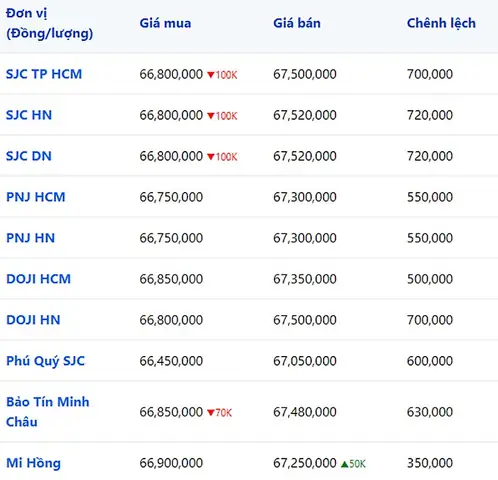Click the red 70K drop indicator for Bảo Tín Minh Châu

click(220, 413)
